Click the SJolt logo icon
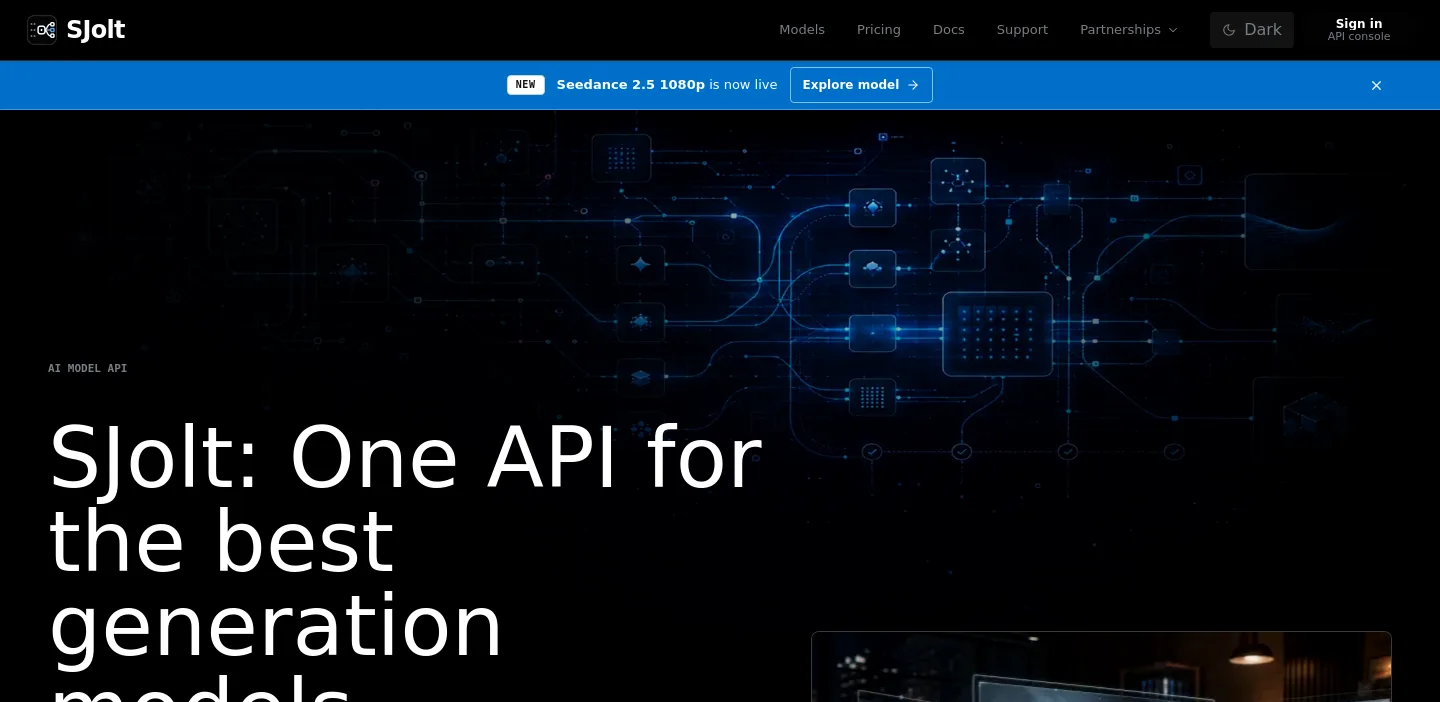The image size is (1440, 702). click(42, 30)
